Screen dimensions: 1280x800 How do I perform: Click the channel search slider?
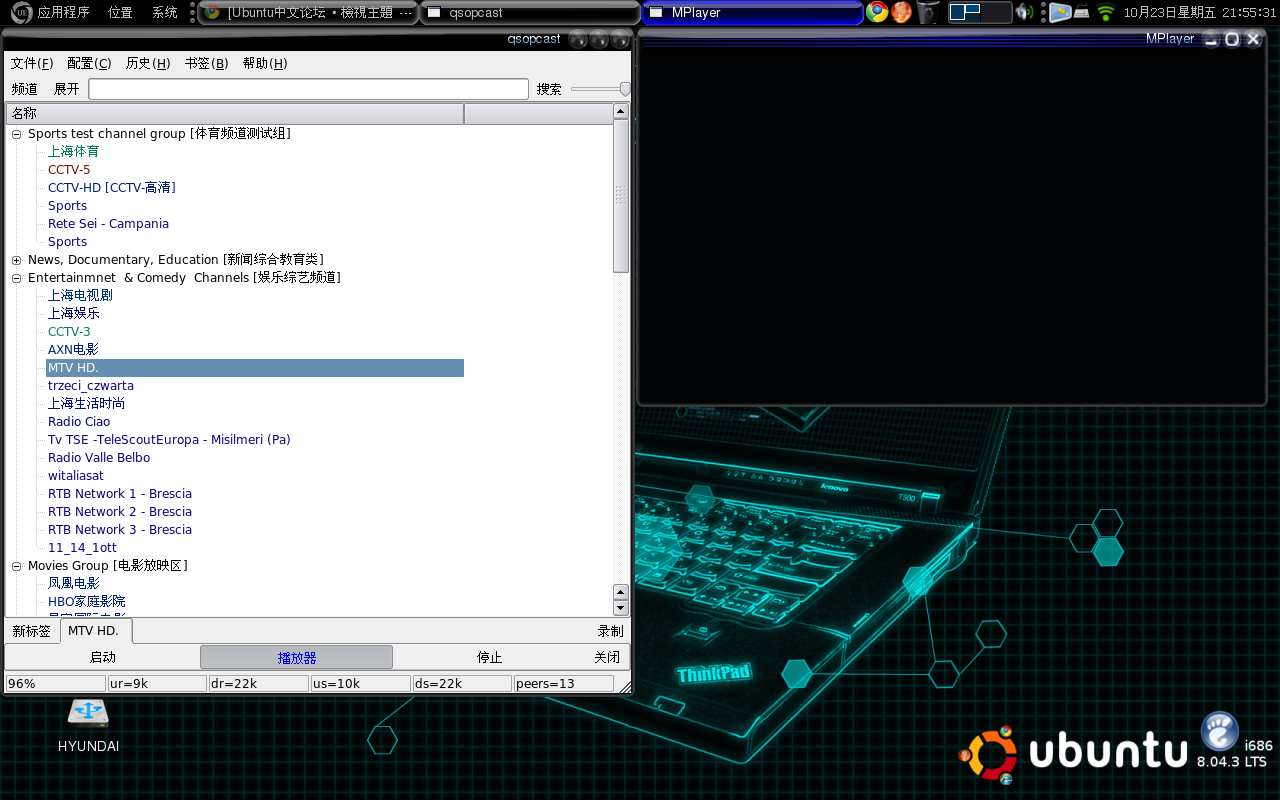(x=601, y=89)
